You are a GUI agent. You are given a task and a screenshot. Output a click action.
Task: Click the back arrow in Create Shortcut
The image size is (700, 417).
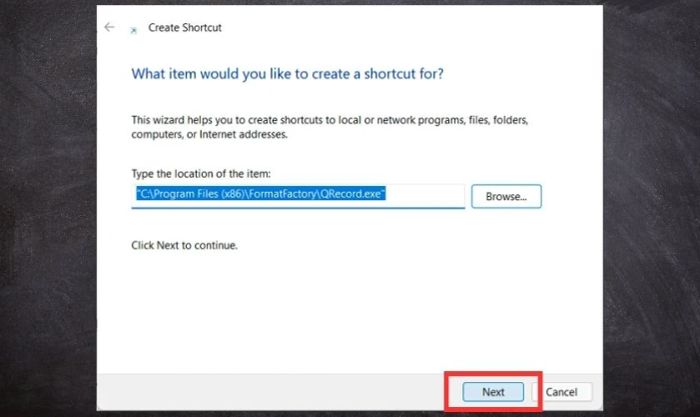pos(109,27)
